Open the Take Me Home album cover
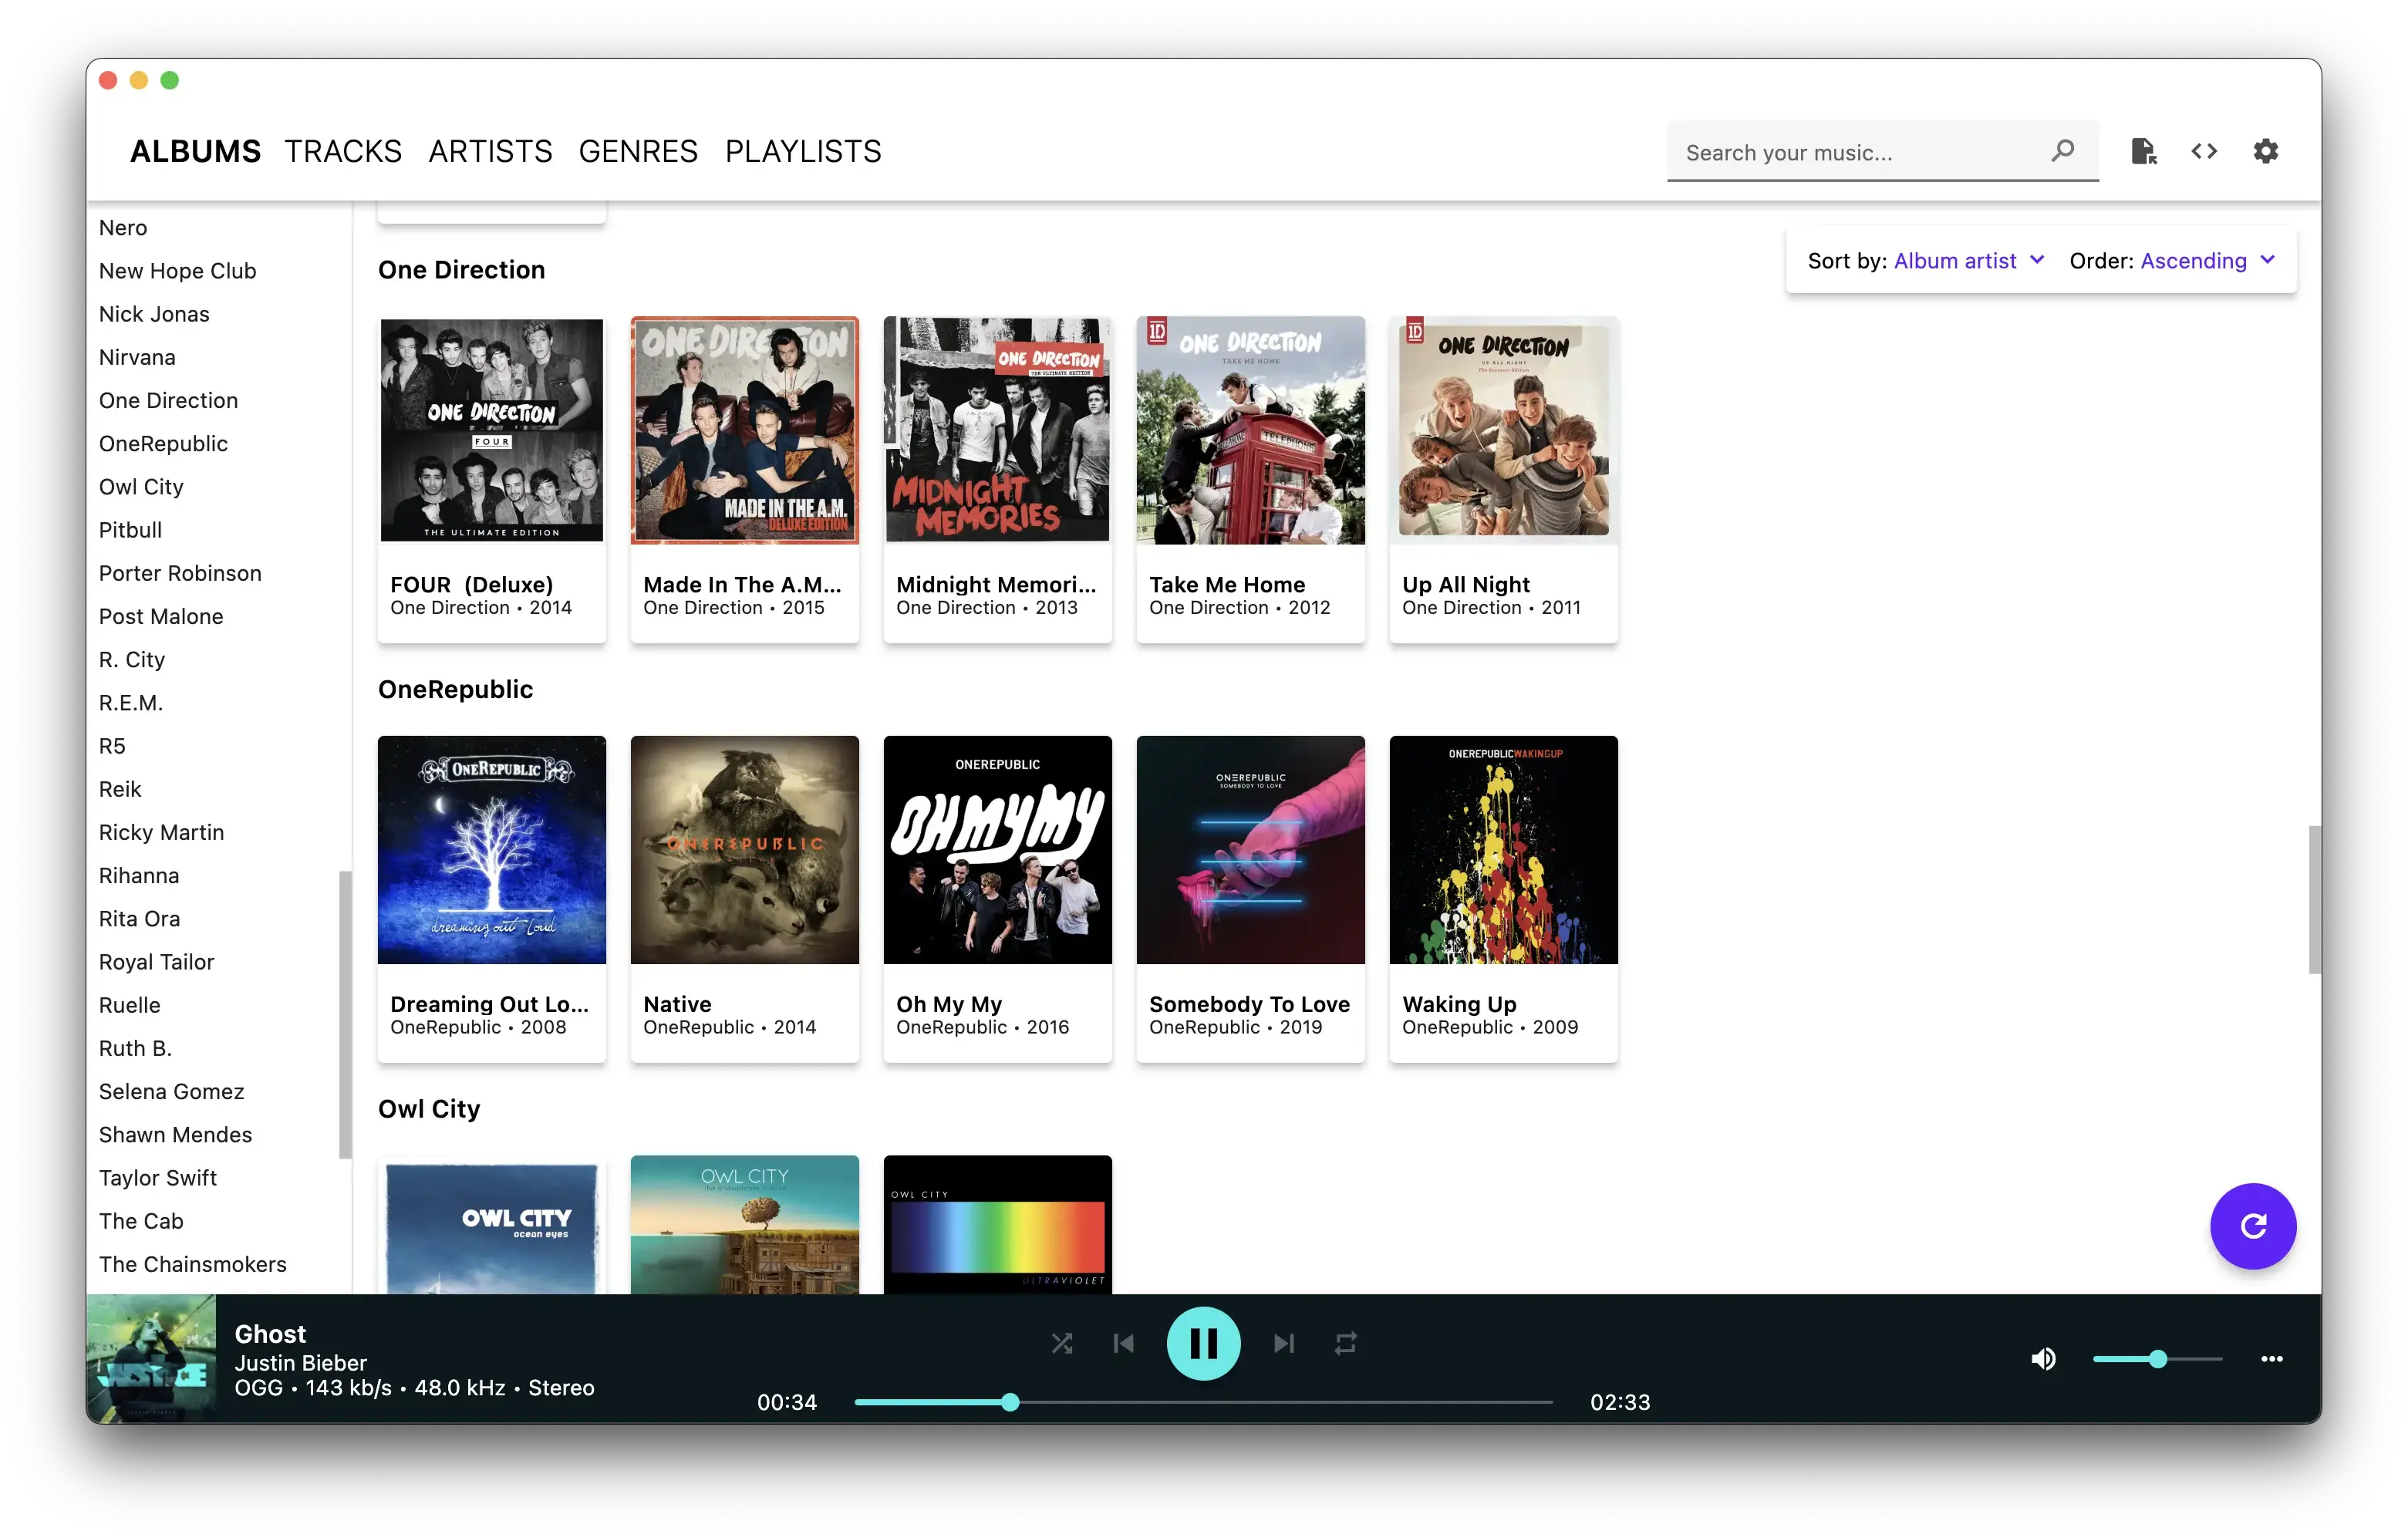 (x=1250, y=431)
